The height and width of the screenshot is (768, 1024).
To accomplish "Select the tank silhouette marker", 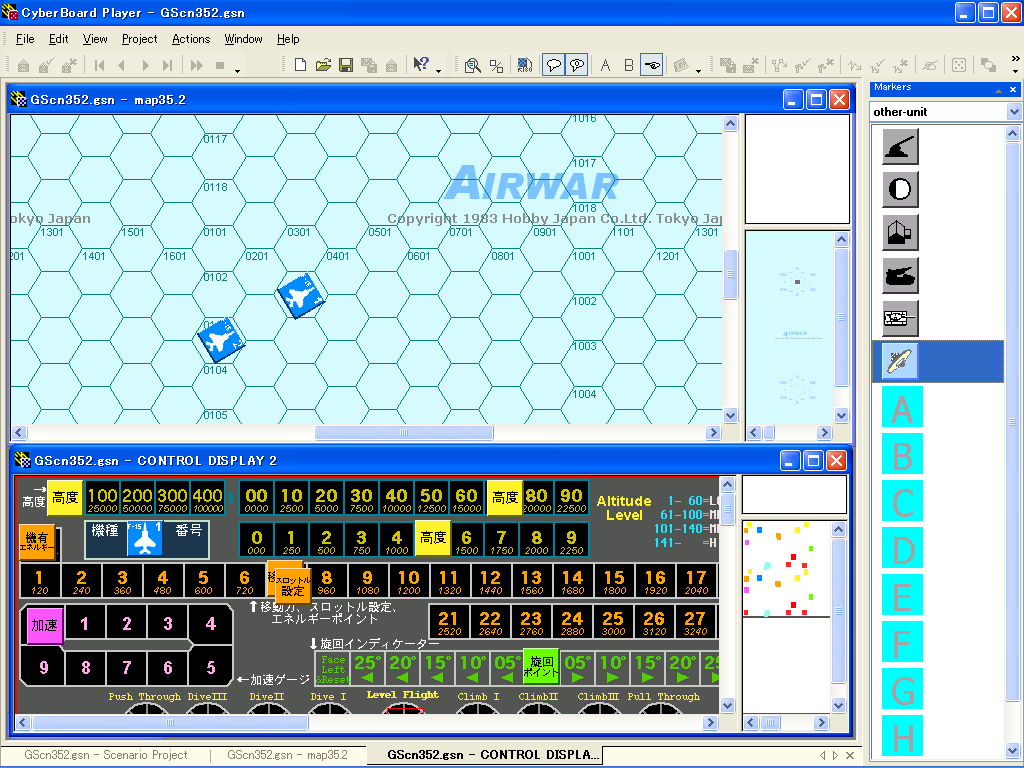I will 900,276.
